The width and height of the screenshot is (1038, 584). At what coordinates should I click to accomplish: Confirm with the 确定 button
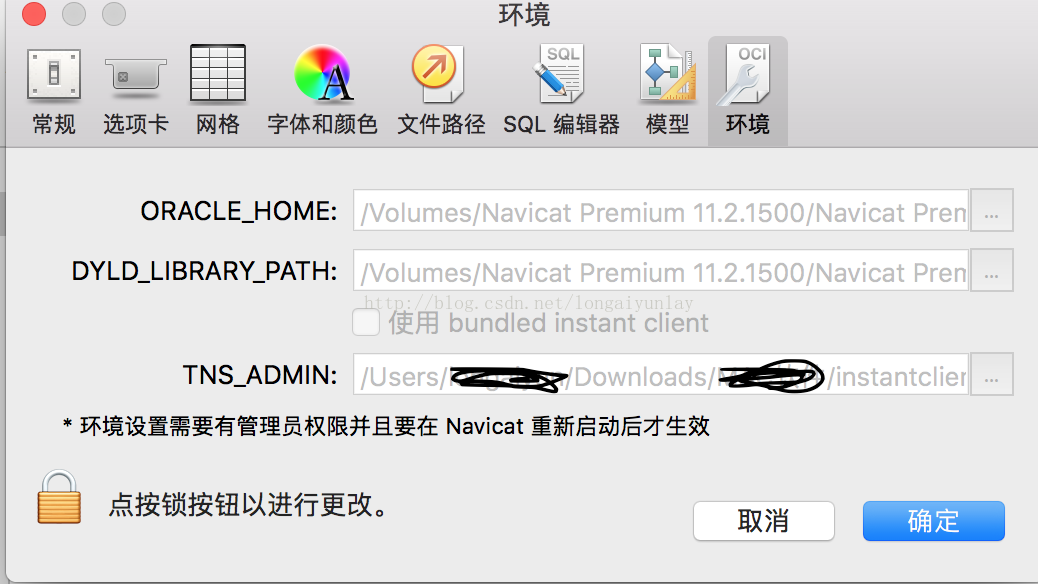click(x=933, y=521)
